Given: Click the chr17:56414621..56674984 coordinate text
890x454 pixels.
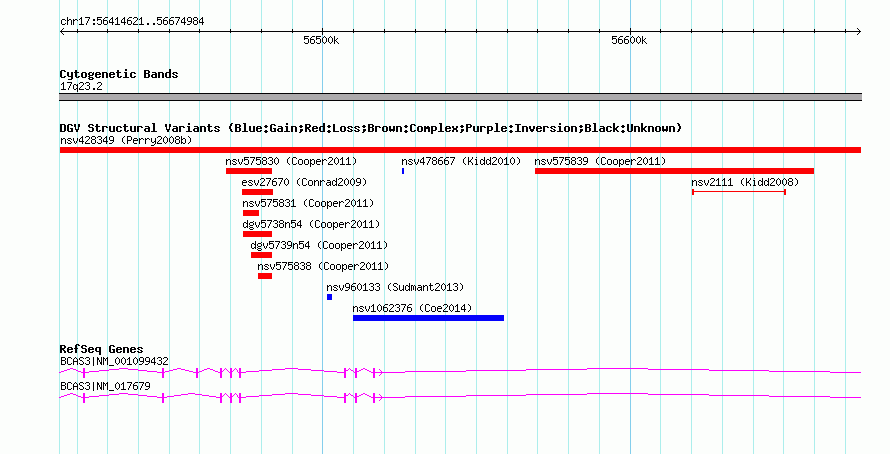Looking at the screenshot, I should pyautogui.click(x=132, y=22).
